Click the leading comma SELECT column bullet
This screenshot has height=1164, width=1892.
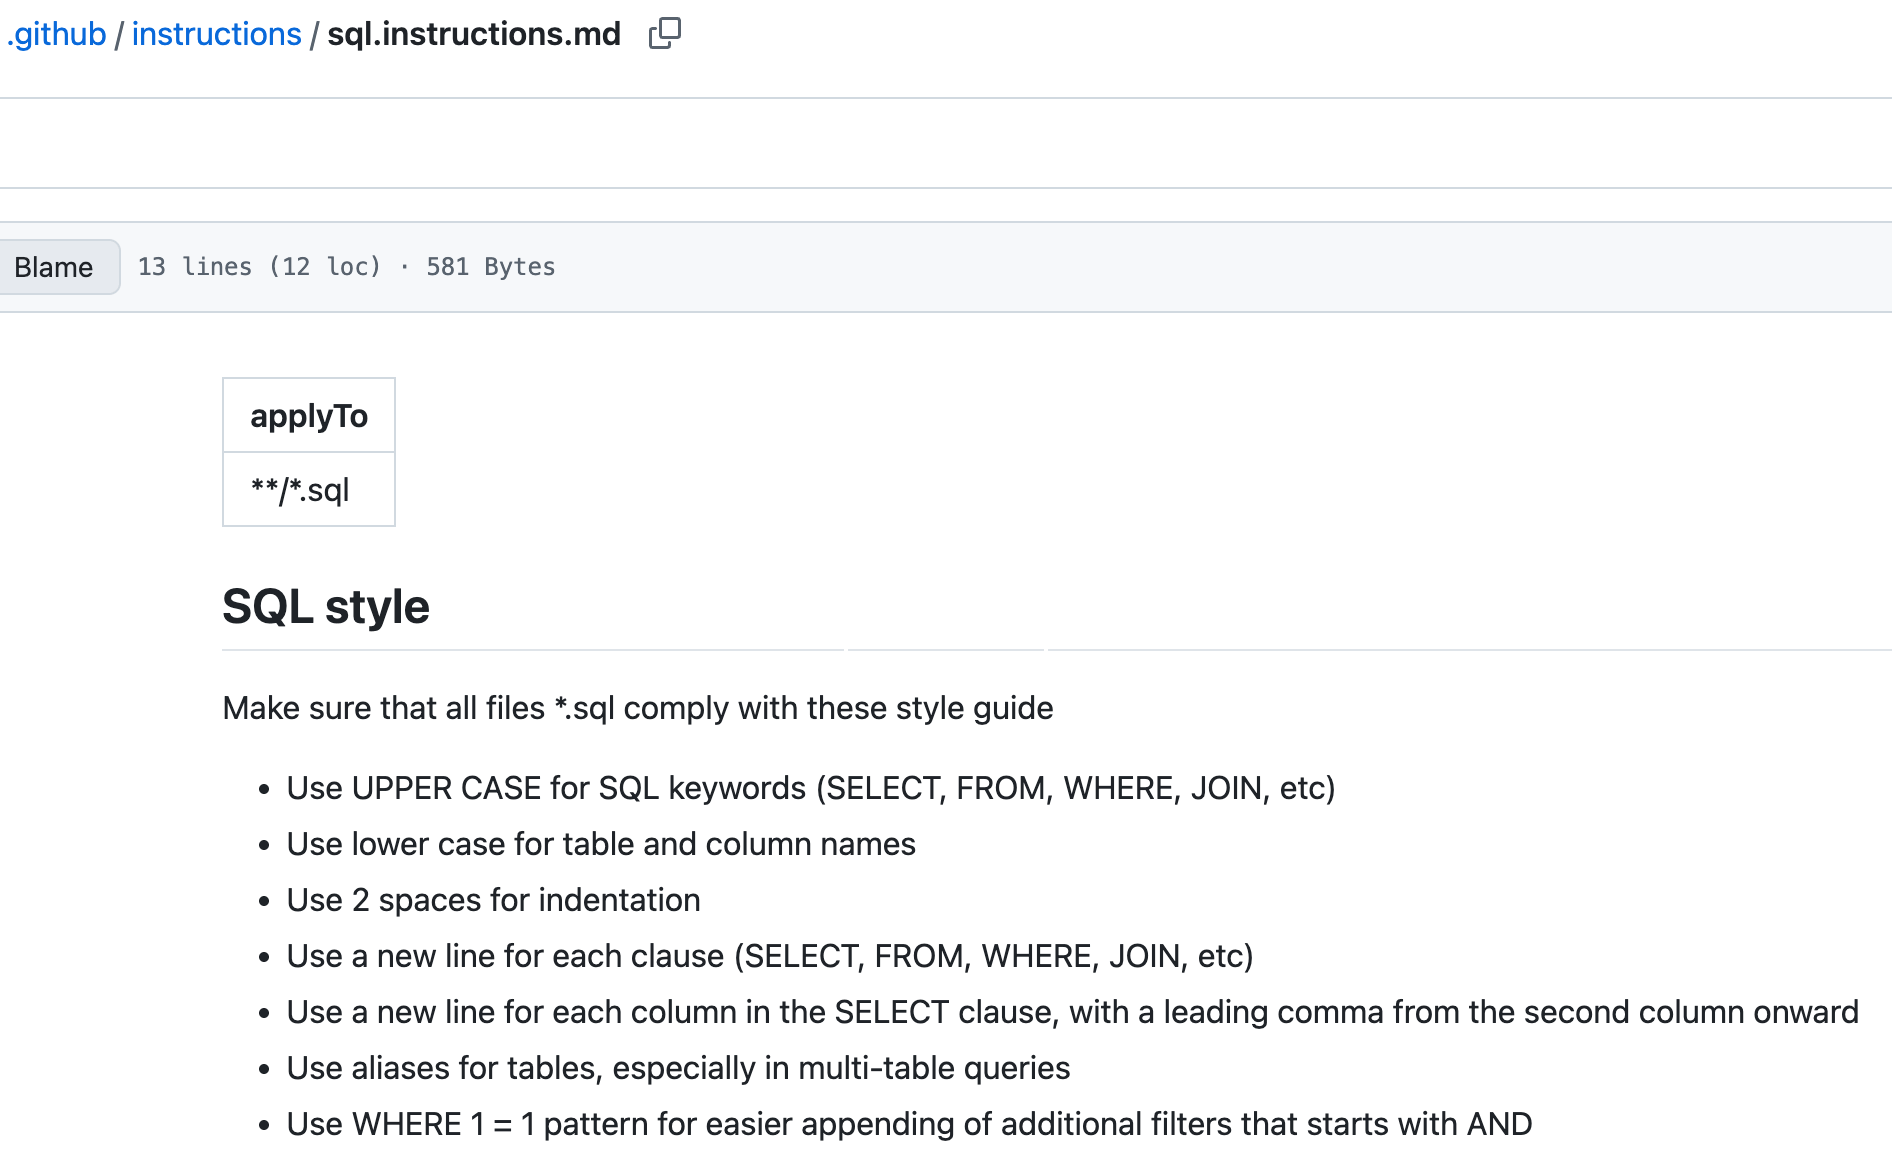[x=1072, y=1012]
